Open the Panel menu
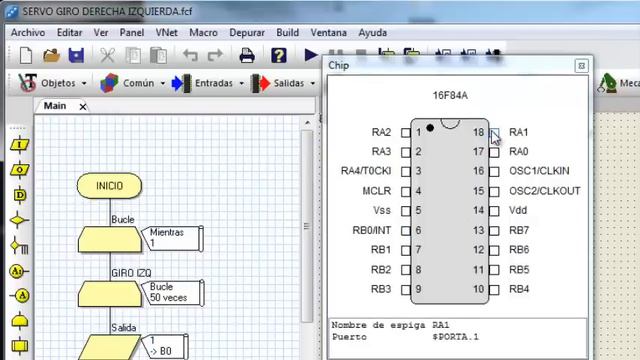 [131, 33]
